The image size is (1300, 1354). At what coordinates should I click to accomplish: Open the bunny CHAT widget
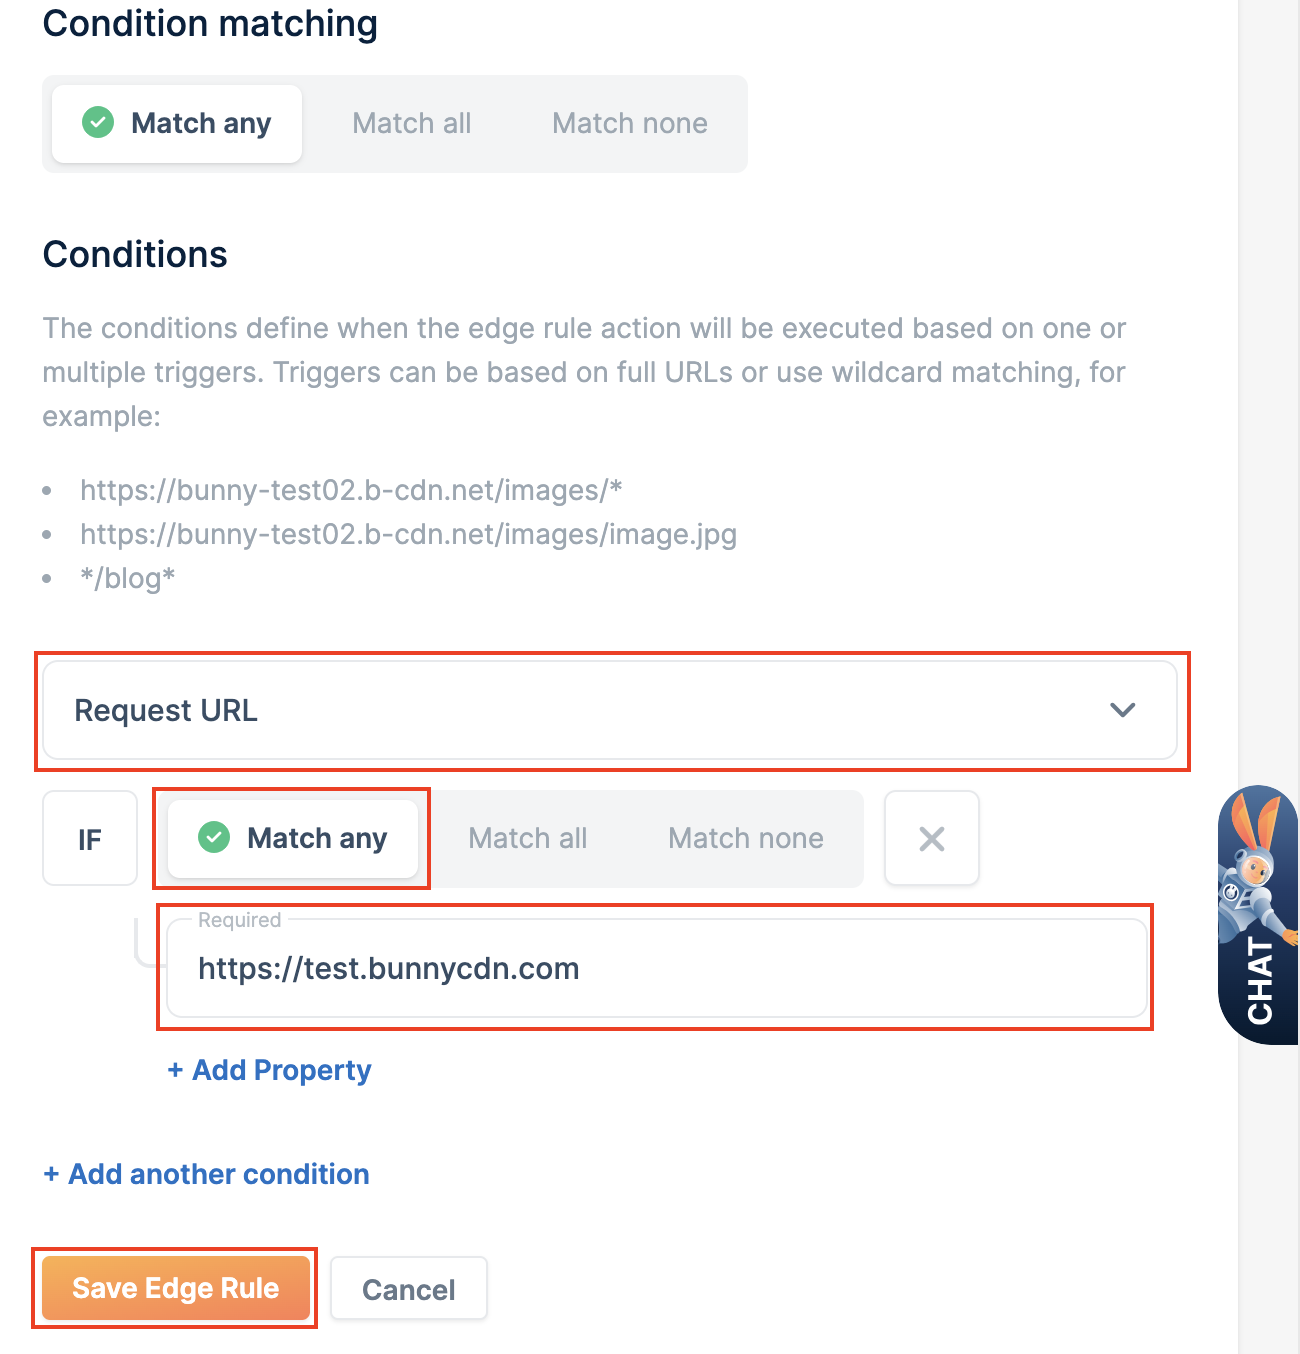tap(1258, 915)
